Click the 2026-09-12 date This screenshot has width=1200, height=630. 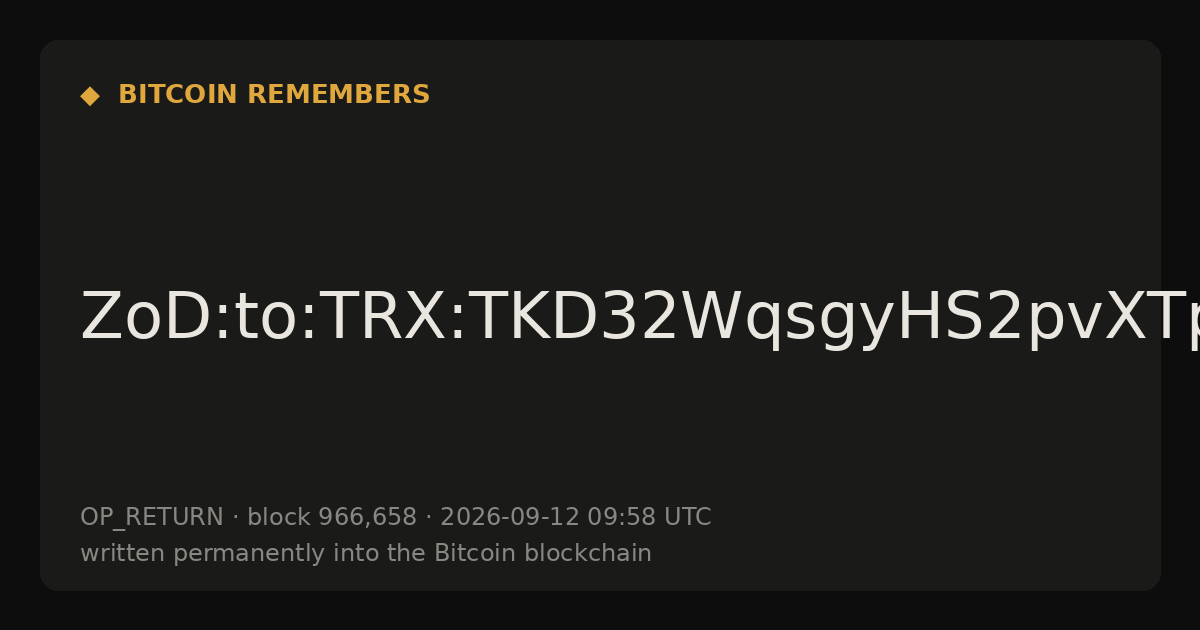click(x=510, y=517)
